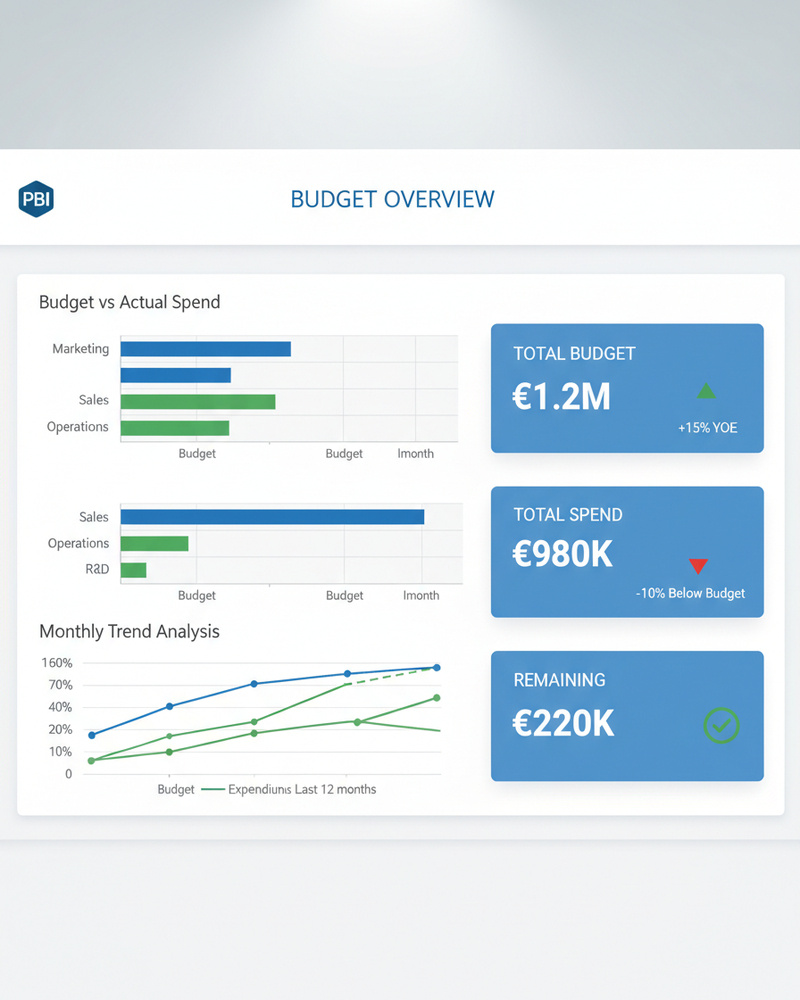The height and width of the screenshot is (1000, 800).
Task: Click the -10% Below Budget text
Action: coord(690,593)
